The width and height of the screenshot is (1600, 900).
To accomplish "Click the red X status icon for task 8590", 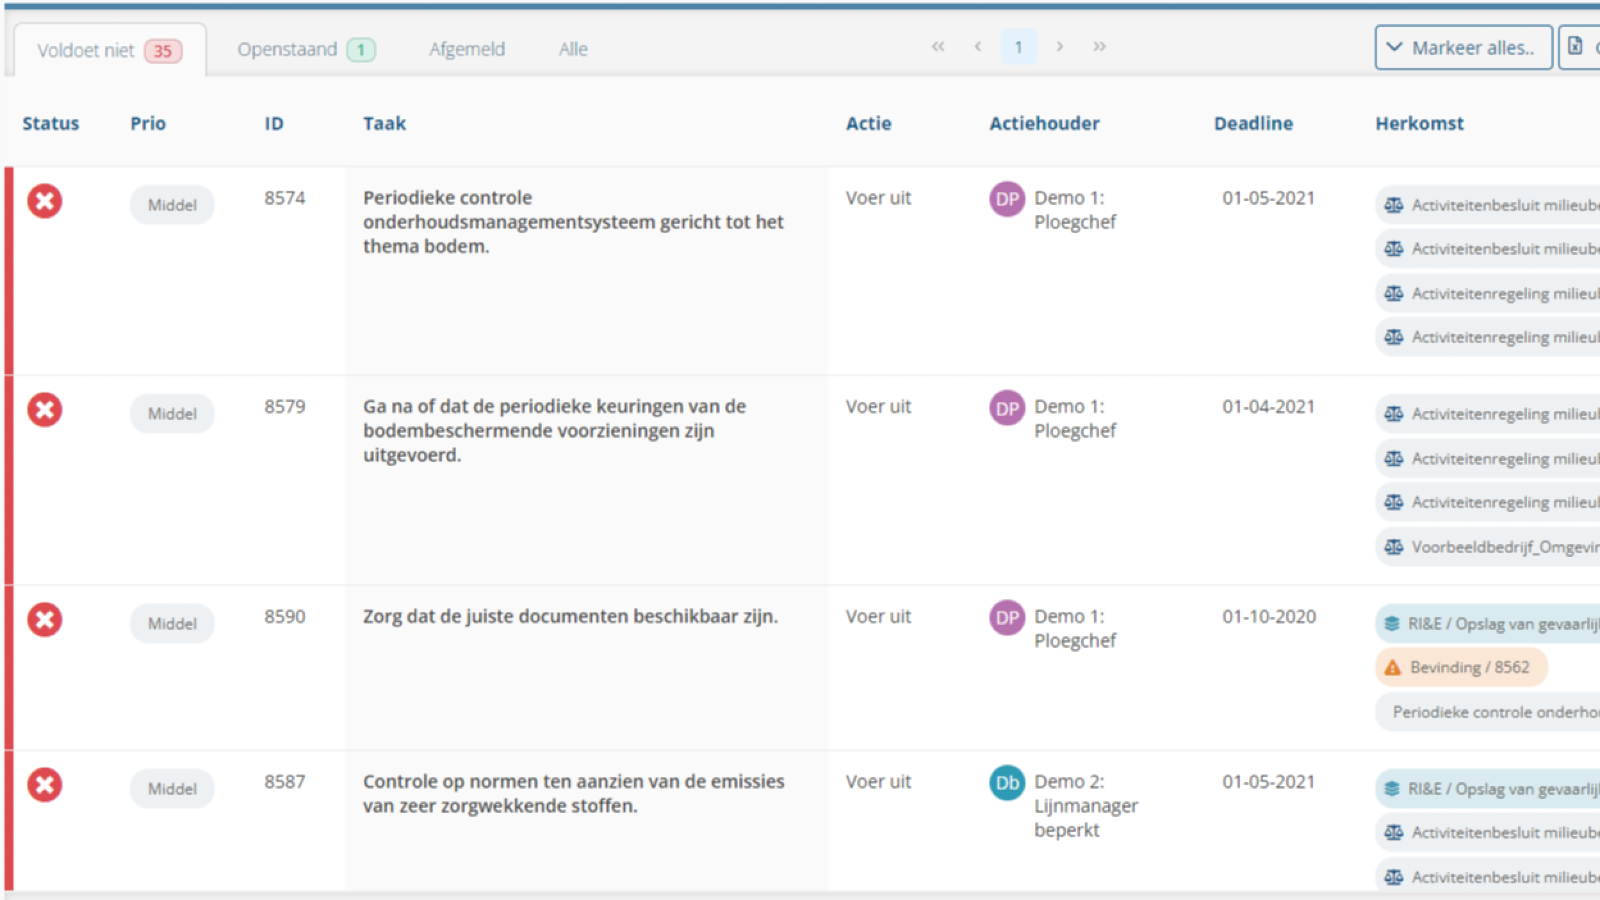I will coord(44,620).
